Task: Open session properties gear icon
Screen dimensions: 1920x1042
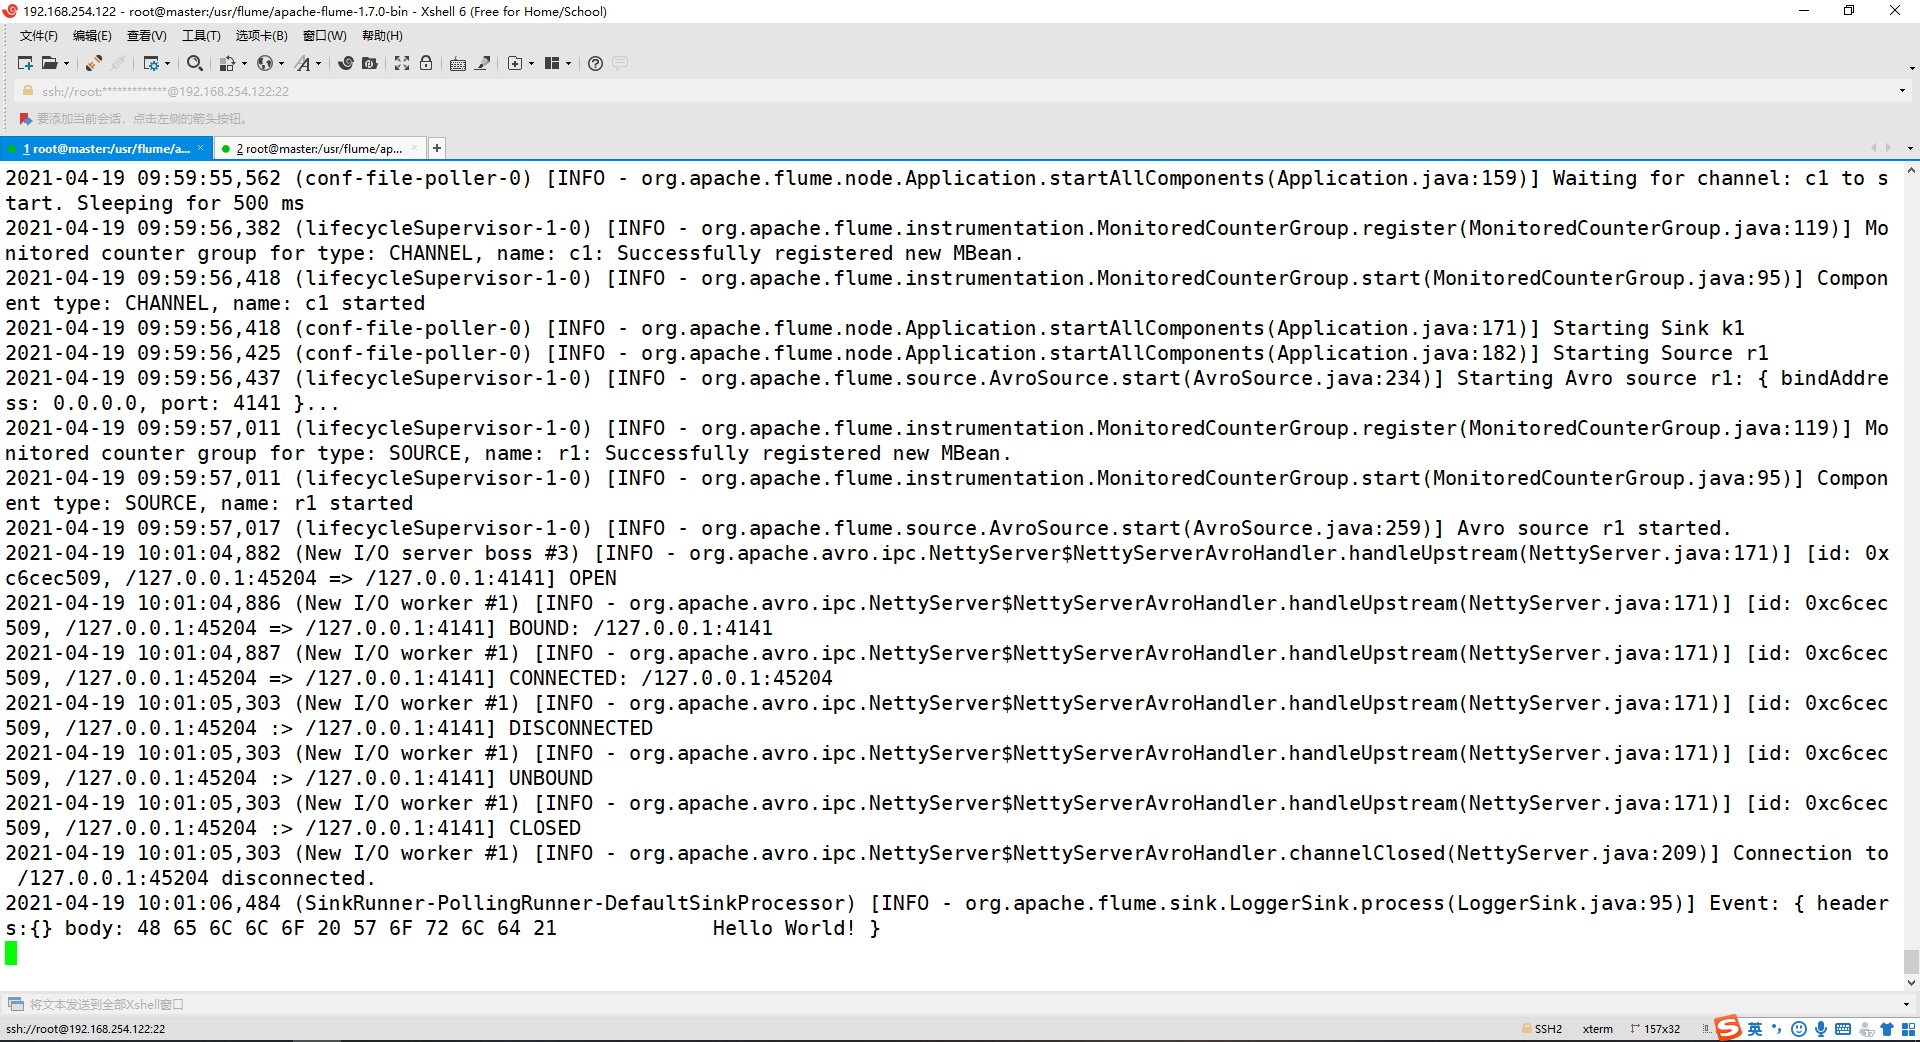Action: 151,63
